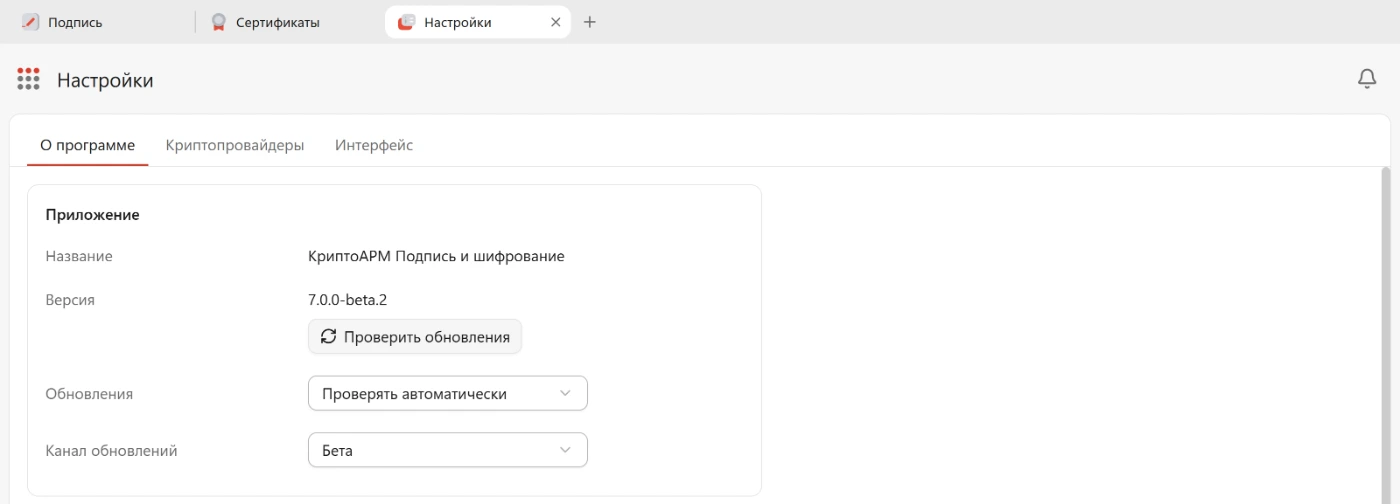Click the Канал обновлений label
The width and height of the screenshot is (1400, 504).
pos(111,450)
